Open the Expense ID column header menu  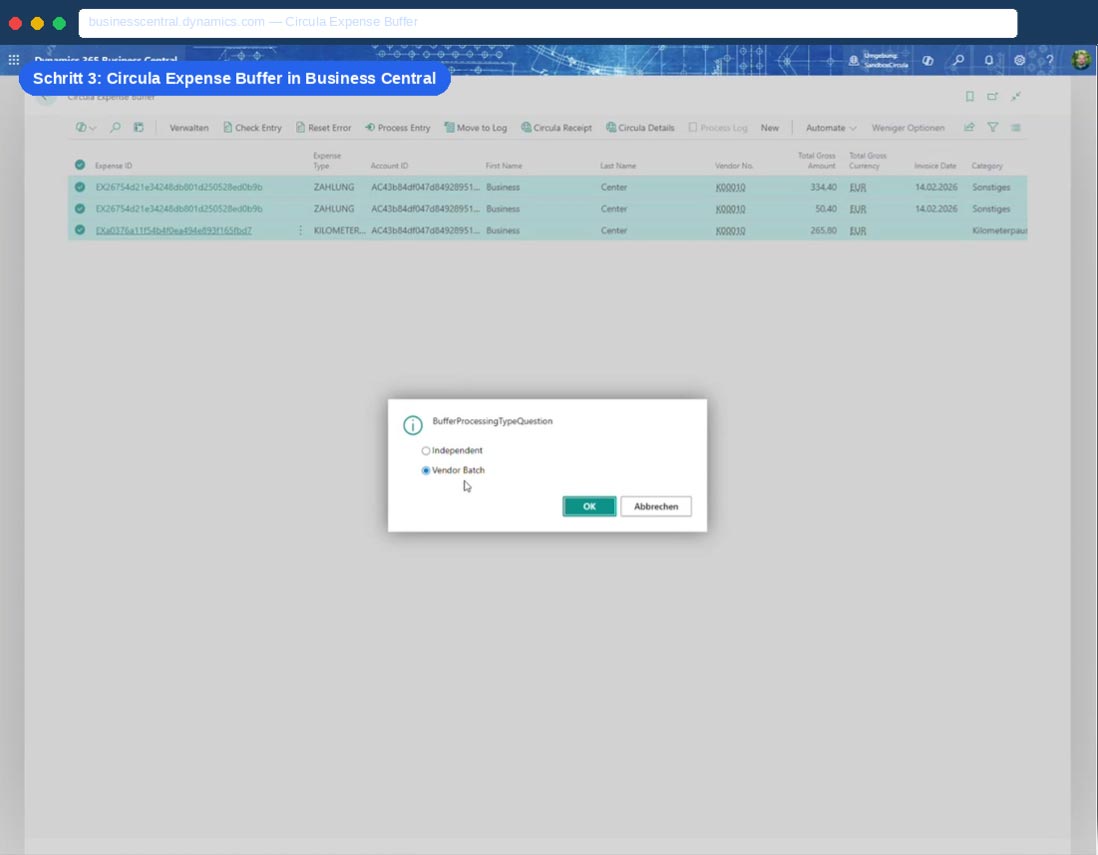click(x=113, y=166)
